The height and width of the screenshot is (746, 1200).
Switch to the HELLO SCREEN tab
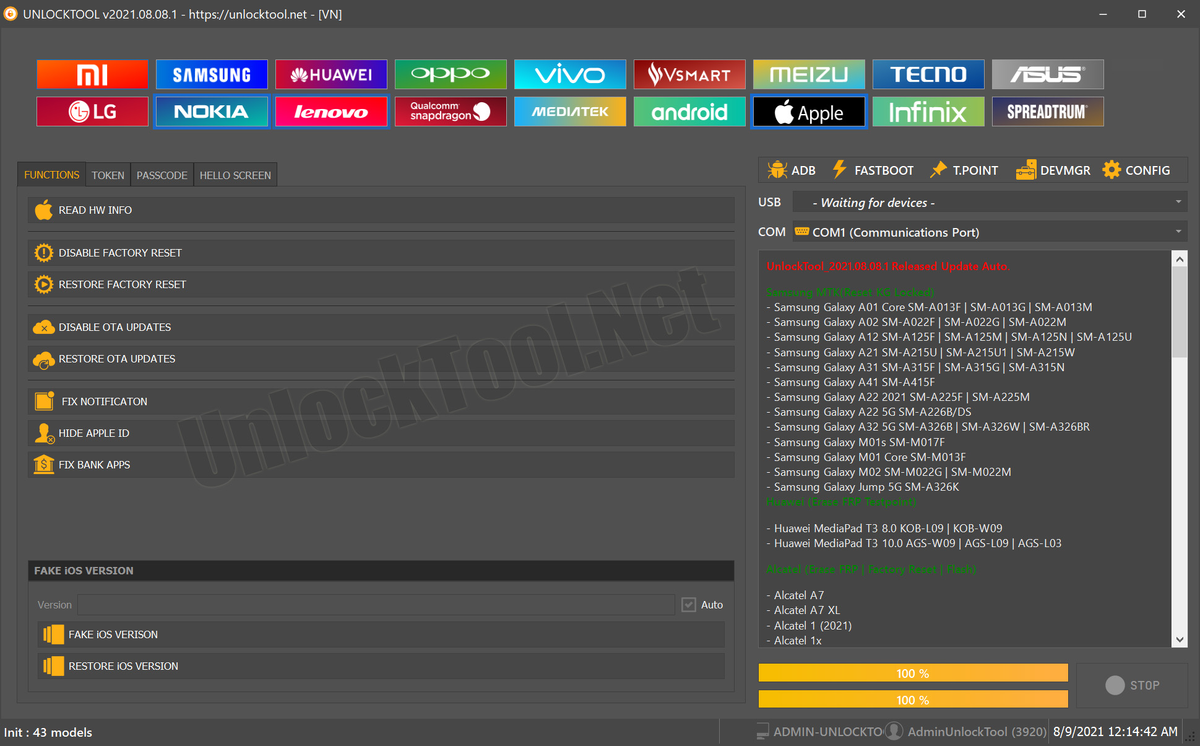click(x=235, y=175)
